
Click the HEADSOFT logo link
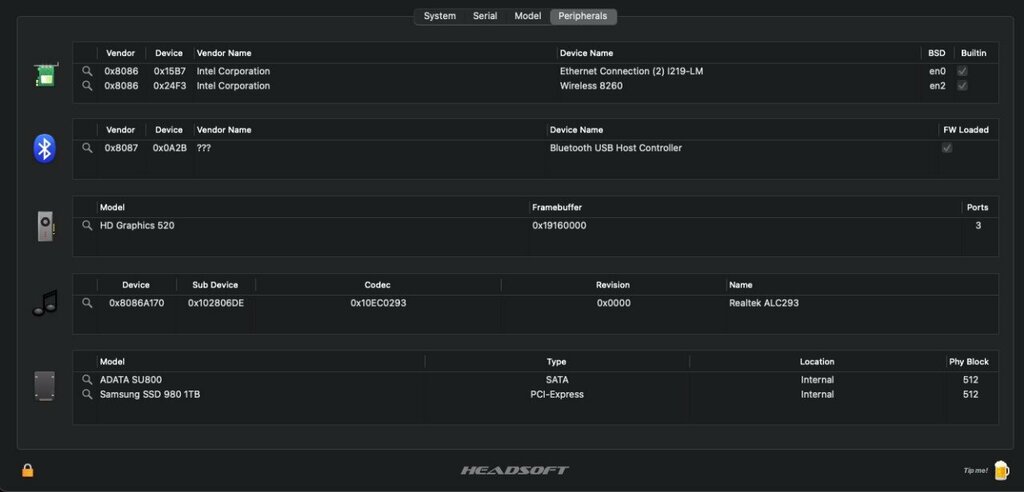coord(514,470)
